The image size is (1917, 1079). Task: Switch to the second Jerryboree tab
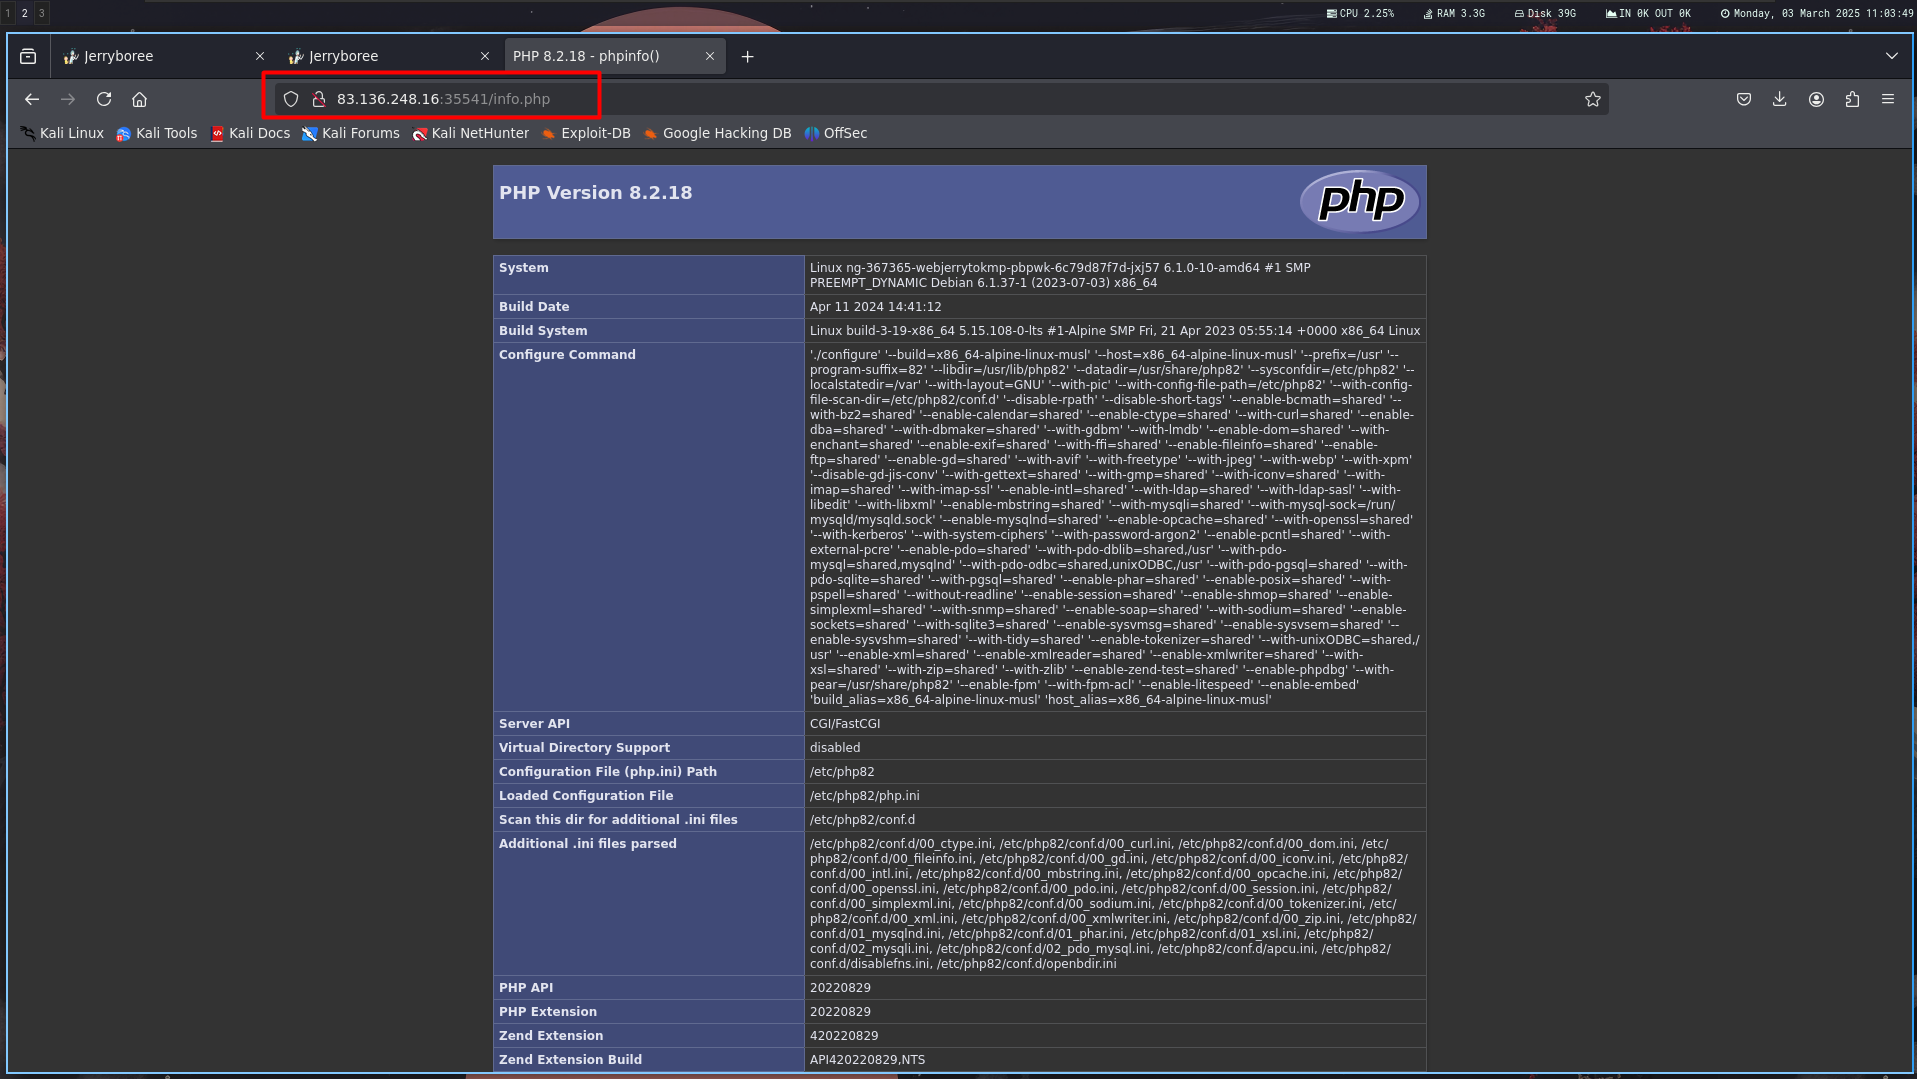pyautogui.click(x=380, y=56)
